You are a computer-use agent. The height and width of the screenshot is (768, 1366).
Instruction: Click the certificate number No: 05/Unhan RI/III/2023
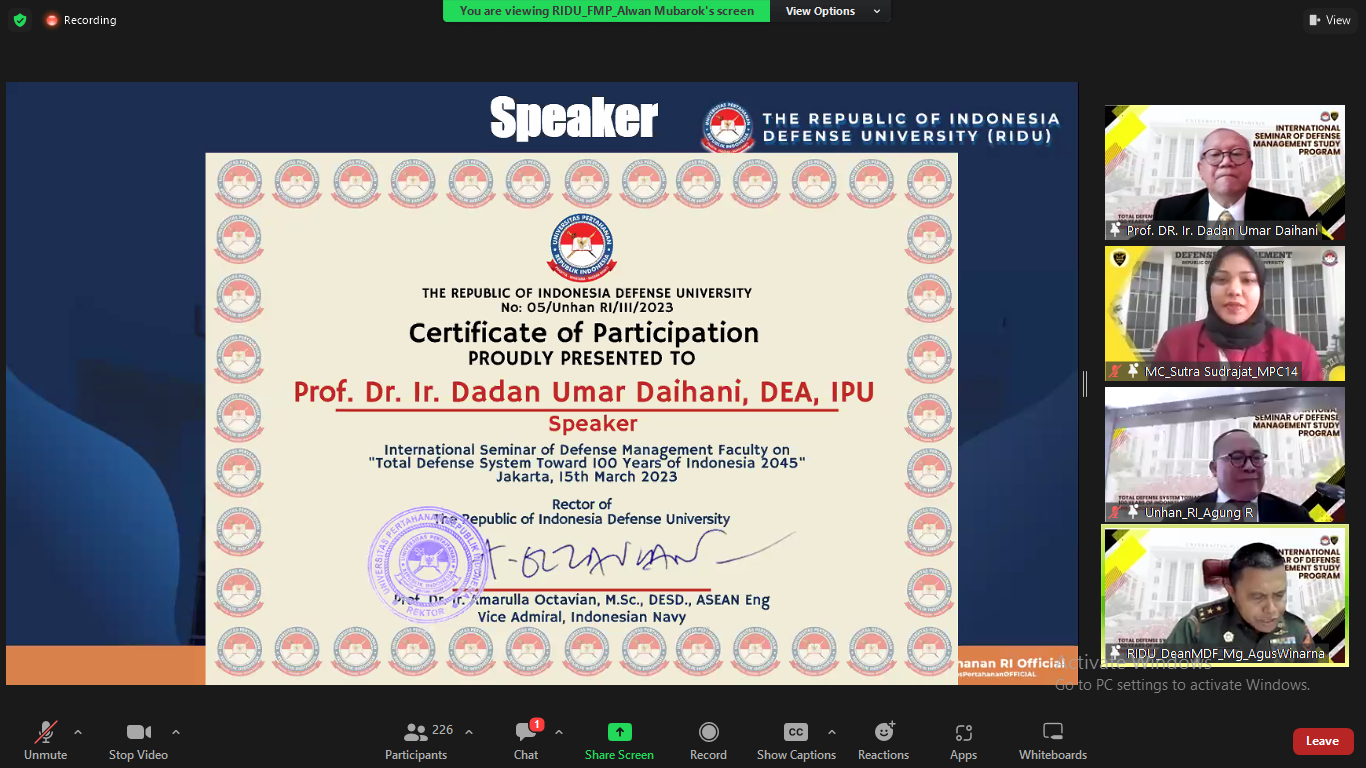pos(587,307)
